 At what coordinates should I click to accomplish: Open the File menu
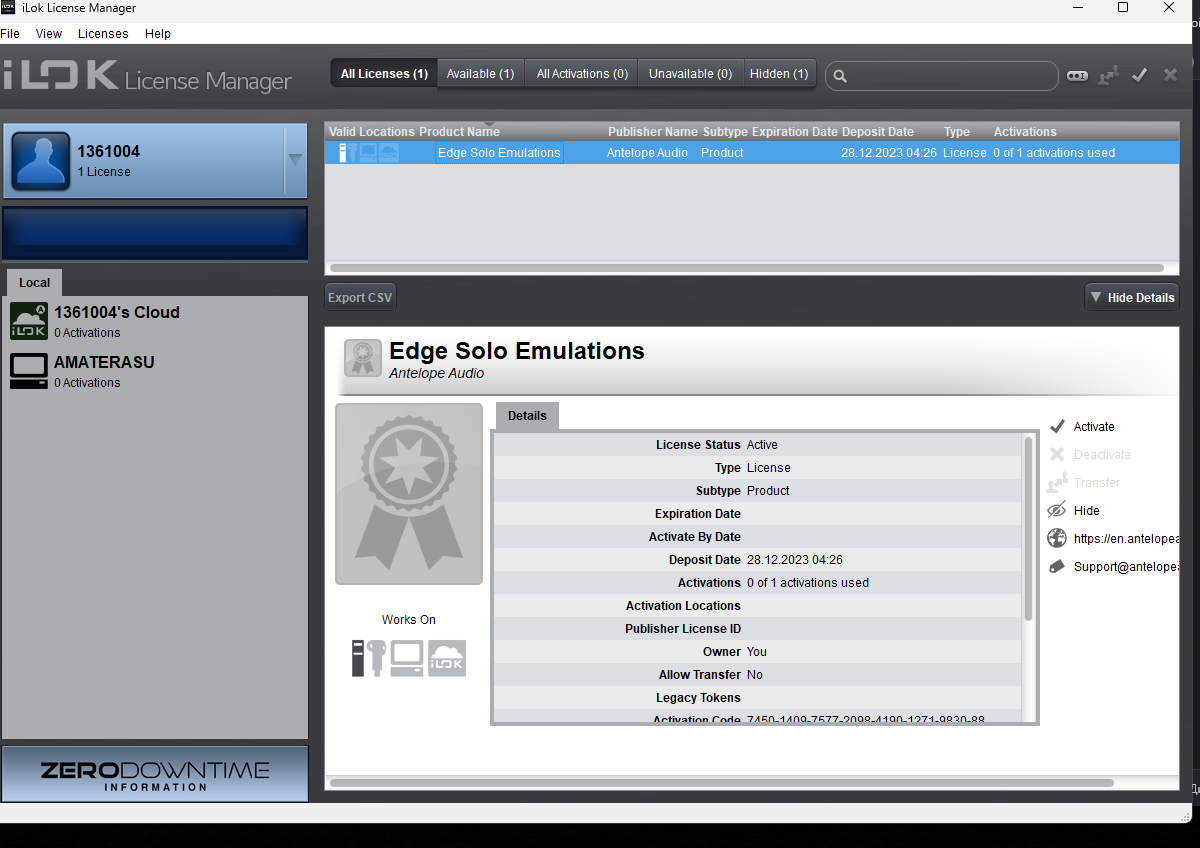coord(10,33)
